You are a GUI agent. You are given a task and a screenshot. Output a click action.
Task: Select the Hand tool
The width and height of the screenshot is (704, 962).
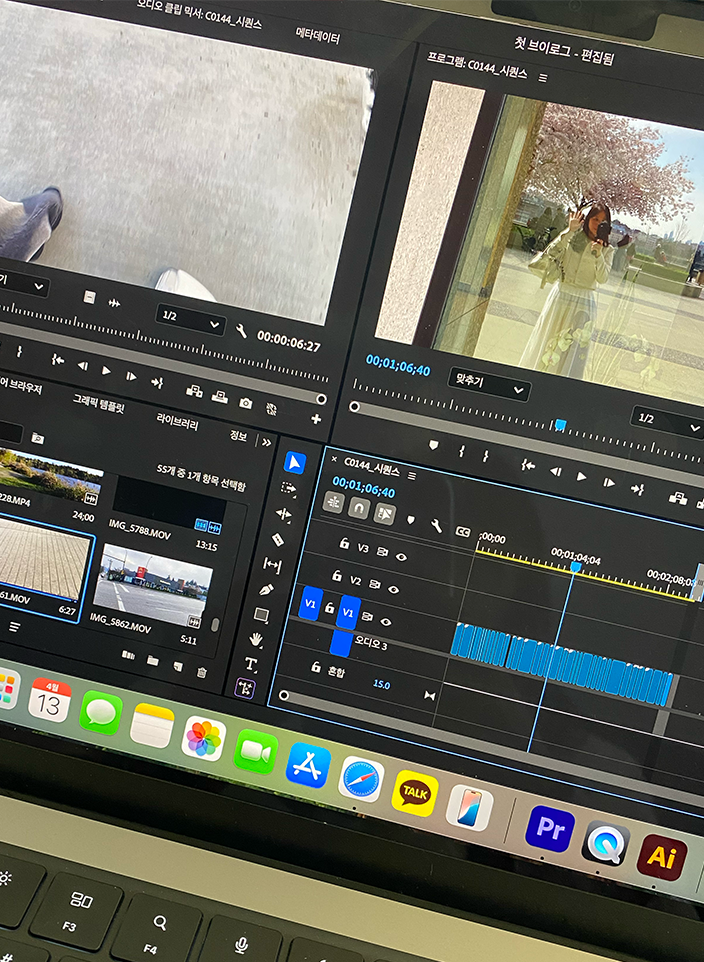pos(256,640)
